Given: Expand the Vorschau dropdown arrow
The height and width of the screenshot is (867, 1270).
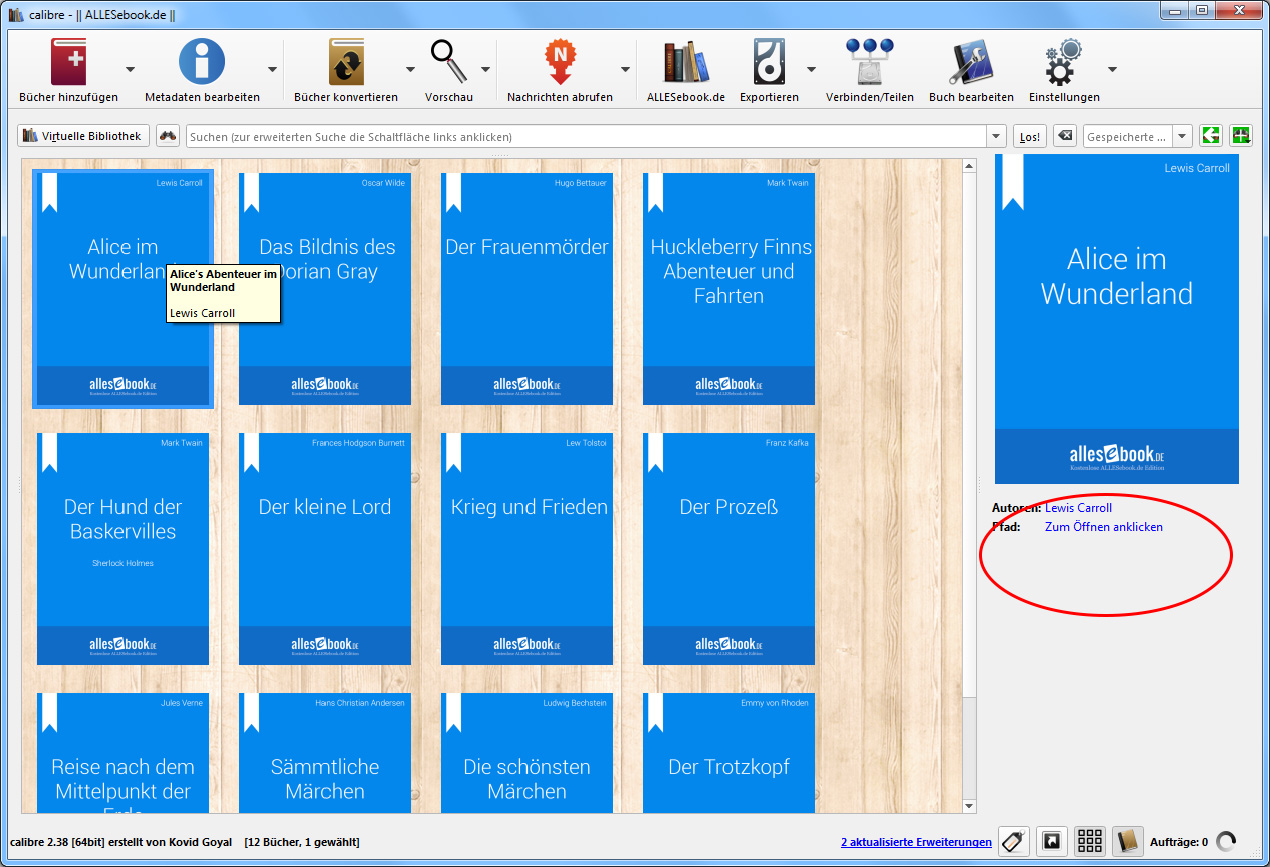Looking at the screenshot, I should click(x=485, y=69).
